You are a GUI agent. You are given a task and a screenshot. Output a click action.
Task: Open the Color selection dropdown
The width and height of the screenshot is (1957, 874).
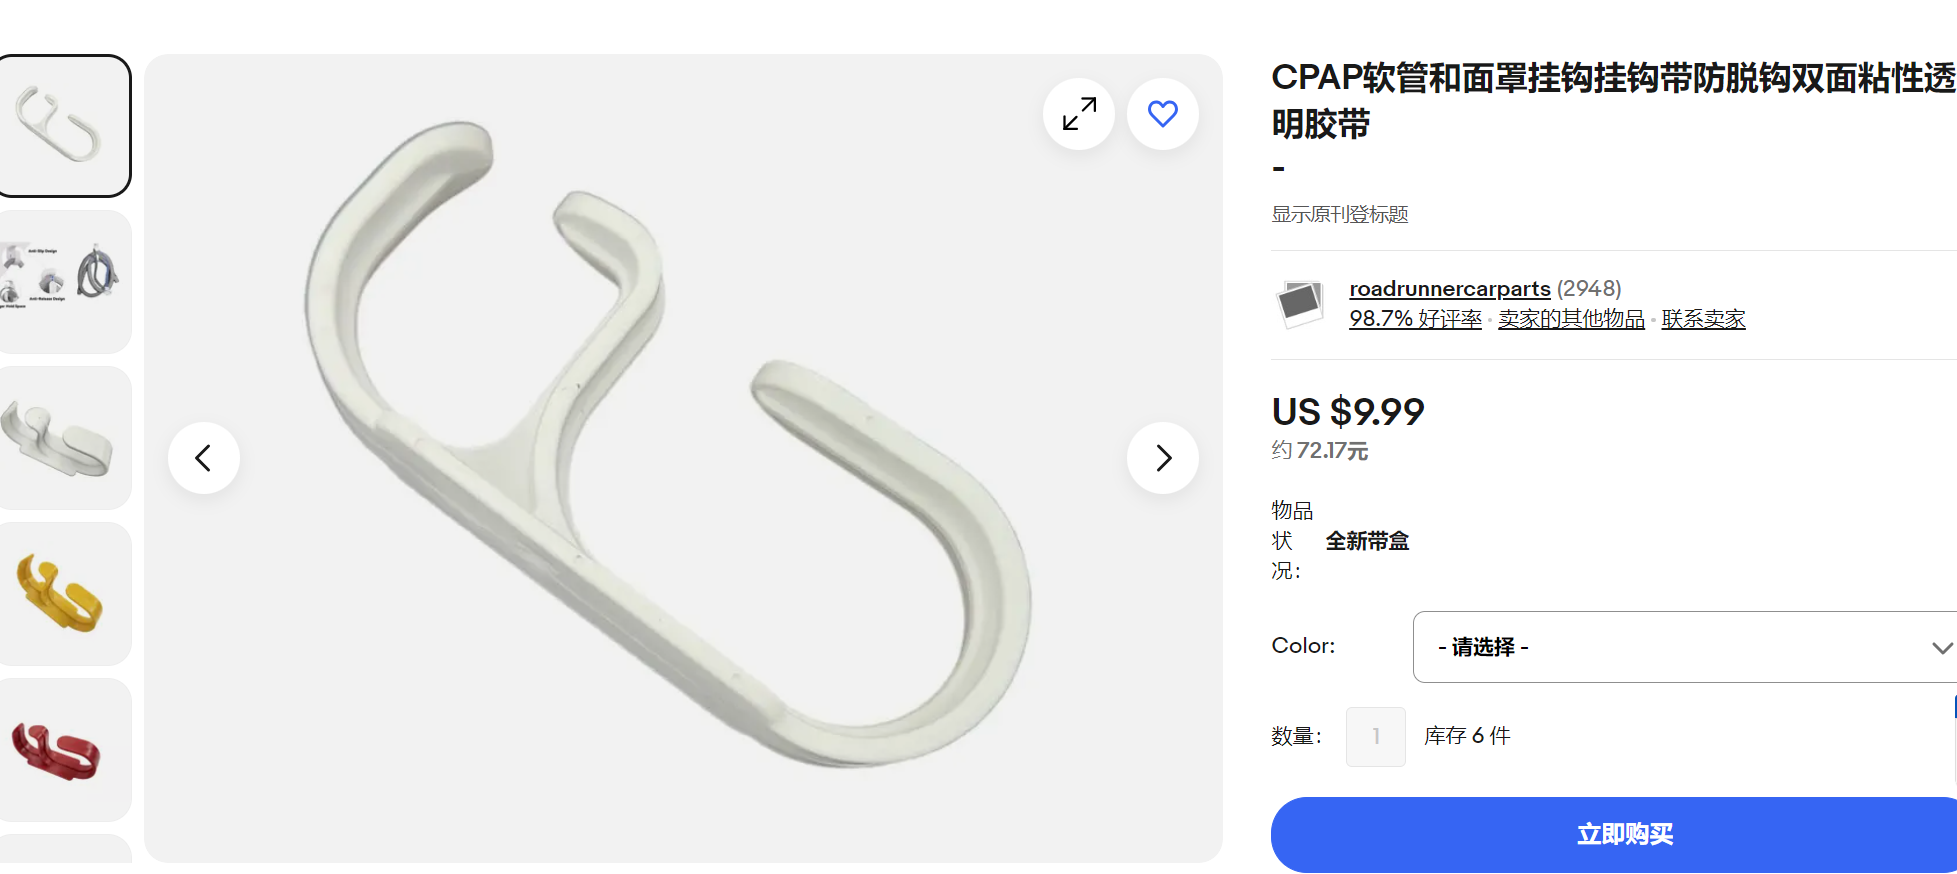(x=1685, y=647)
